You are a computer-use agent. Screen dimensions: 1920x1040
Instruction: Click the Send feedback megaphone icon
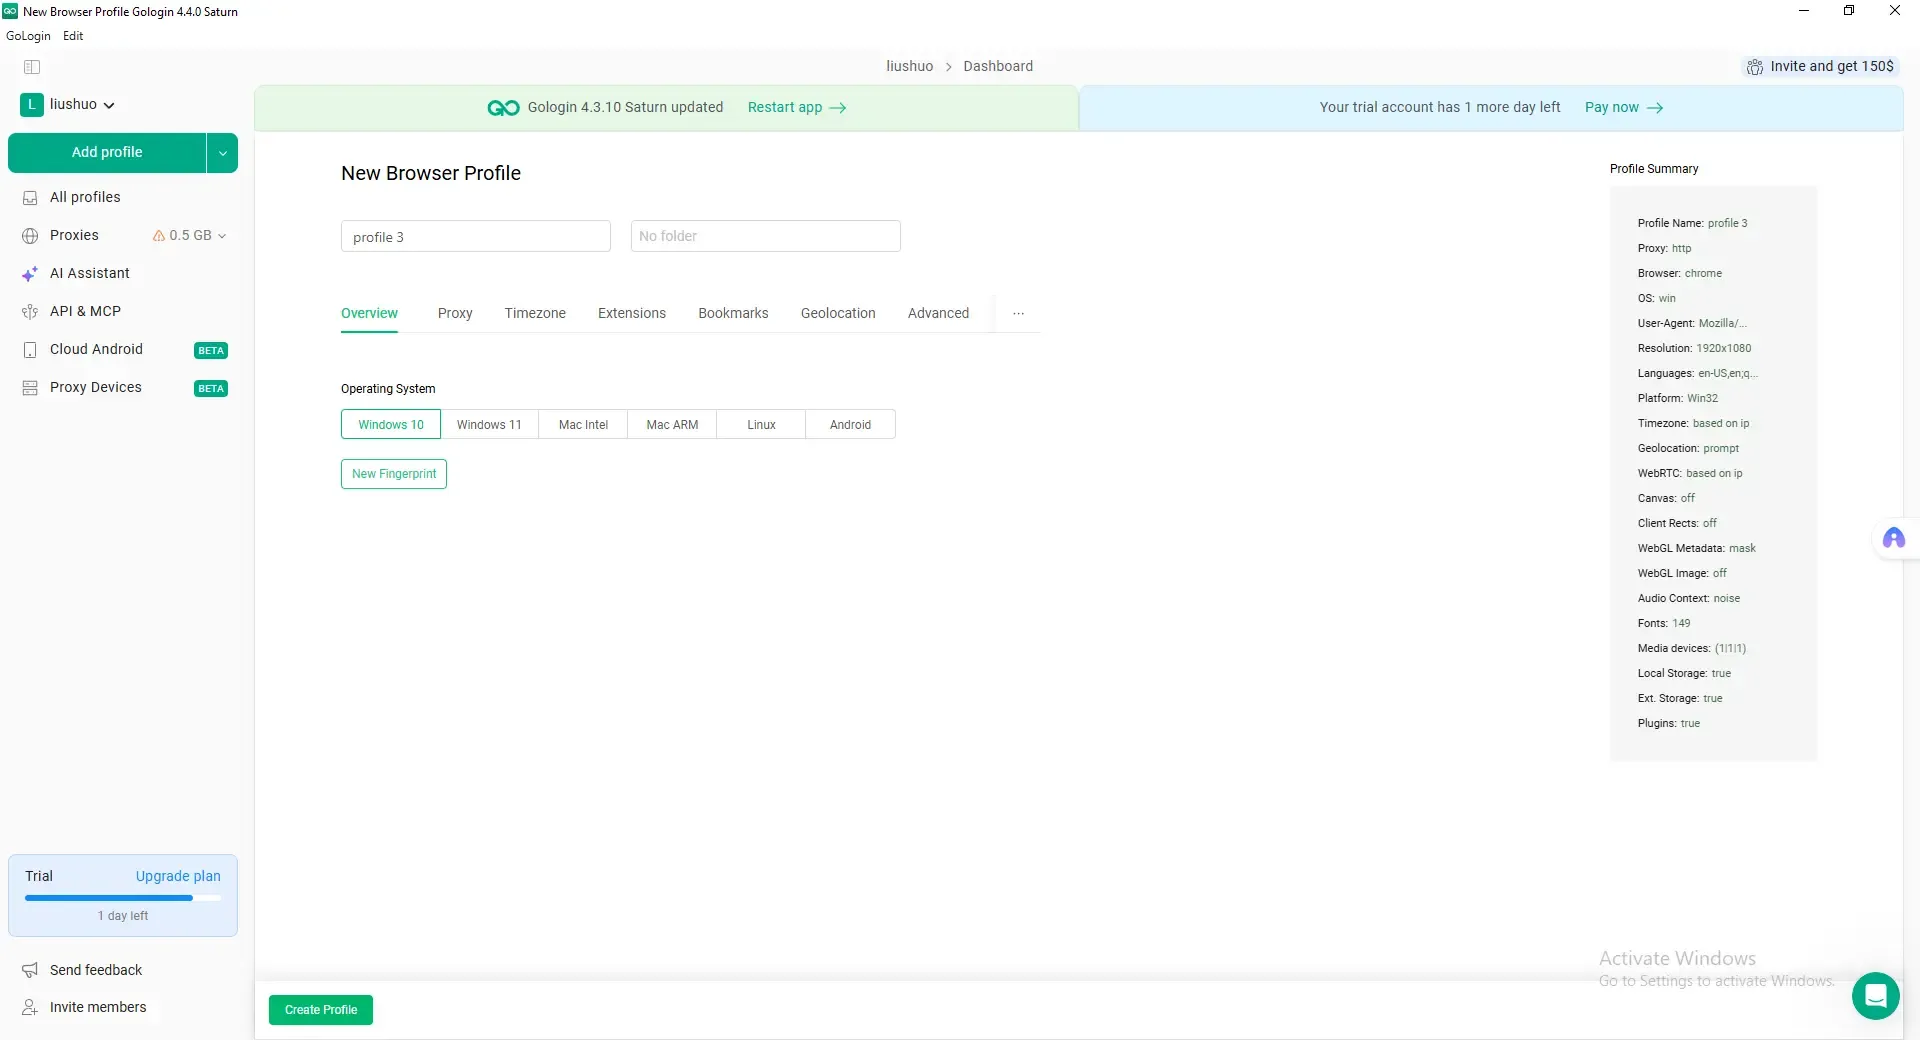[30, 970]
